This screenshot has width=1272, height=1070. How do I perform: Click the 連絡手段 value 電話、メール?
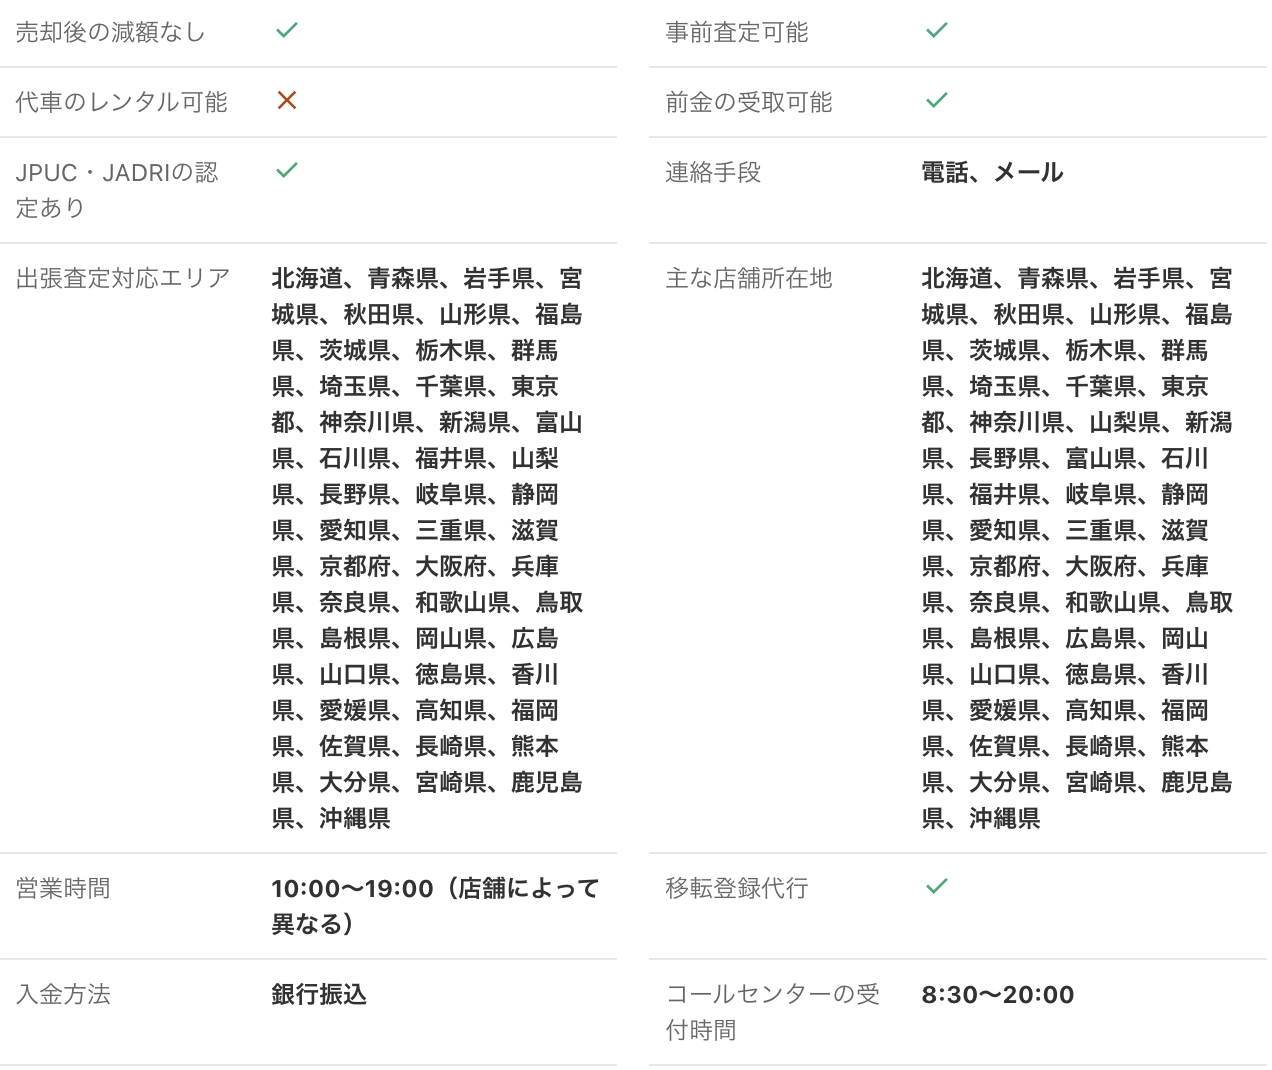[992, 173]
